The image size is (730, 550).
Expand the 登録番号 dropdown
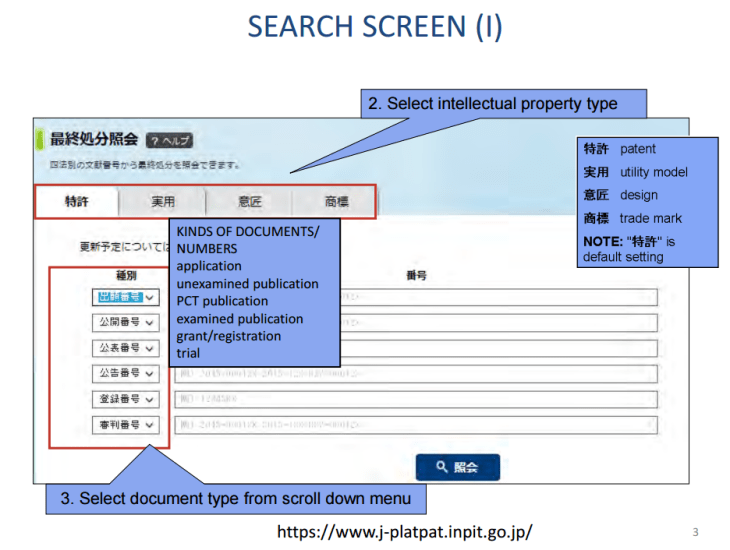coord(125,399)
